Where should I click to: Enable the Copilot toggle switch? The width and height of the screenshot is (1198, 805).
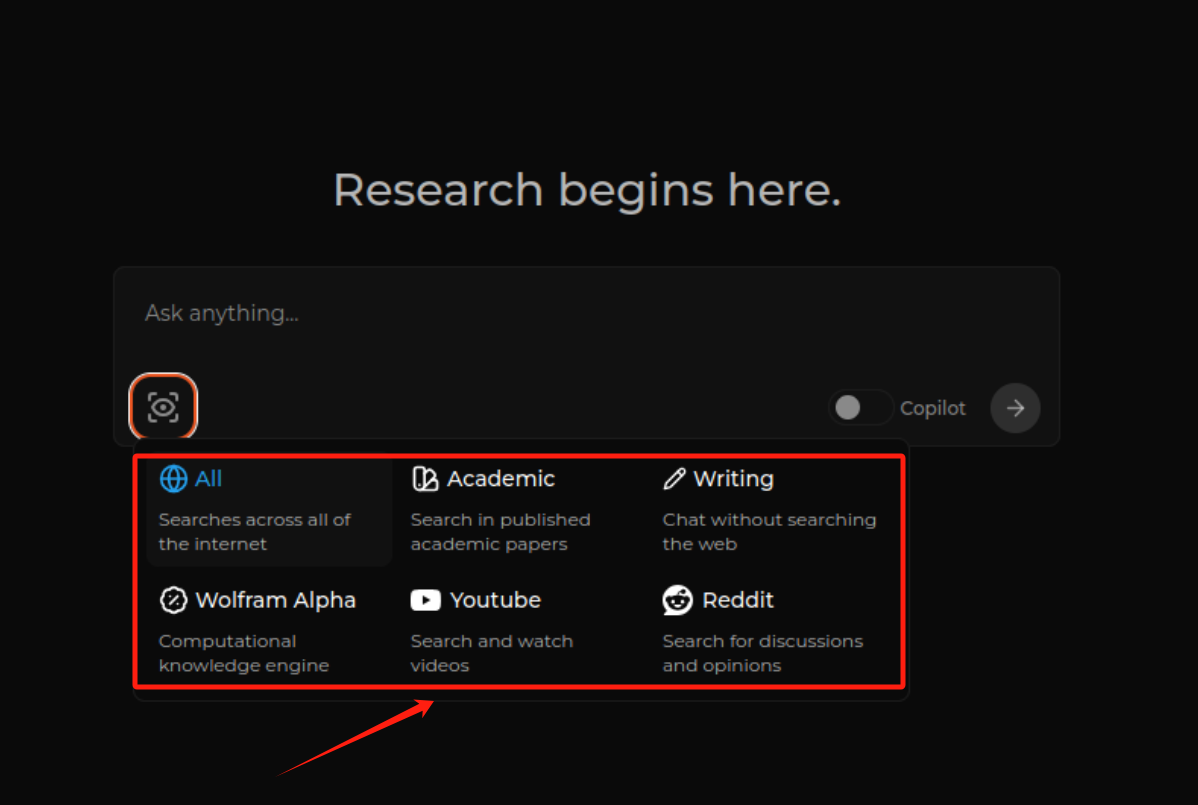pyautogui.click(x=859, y=408)
